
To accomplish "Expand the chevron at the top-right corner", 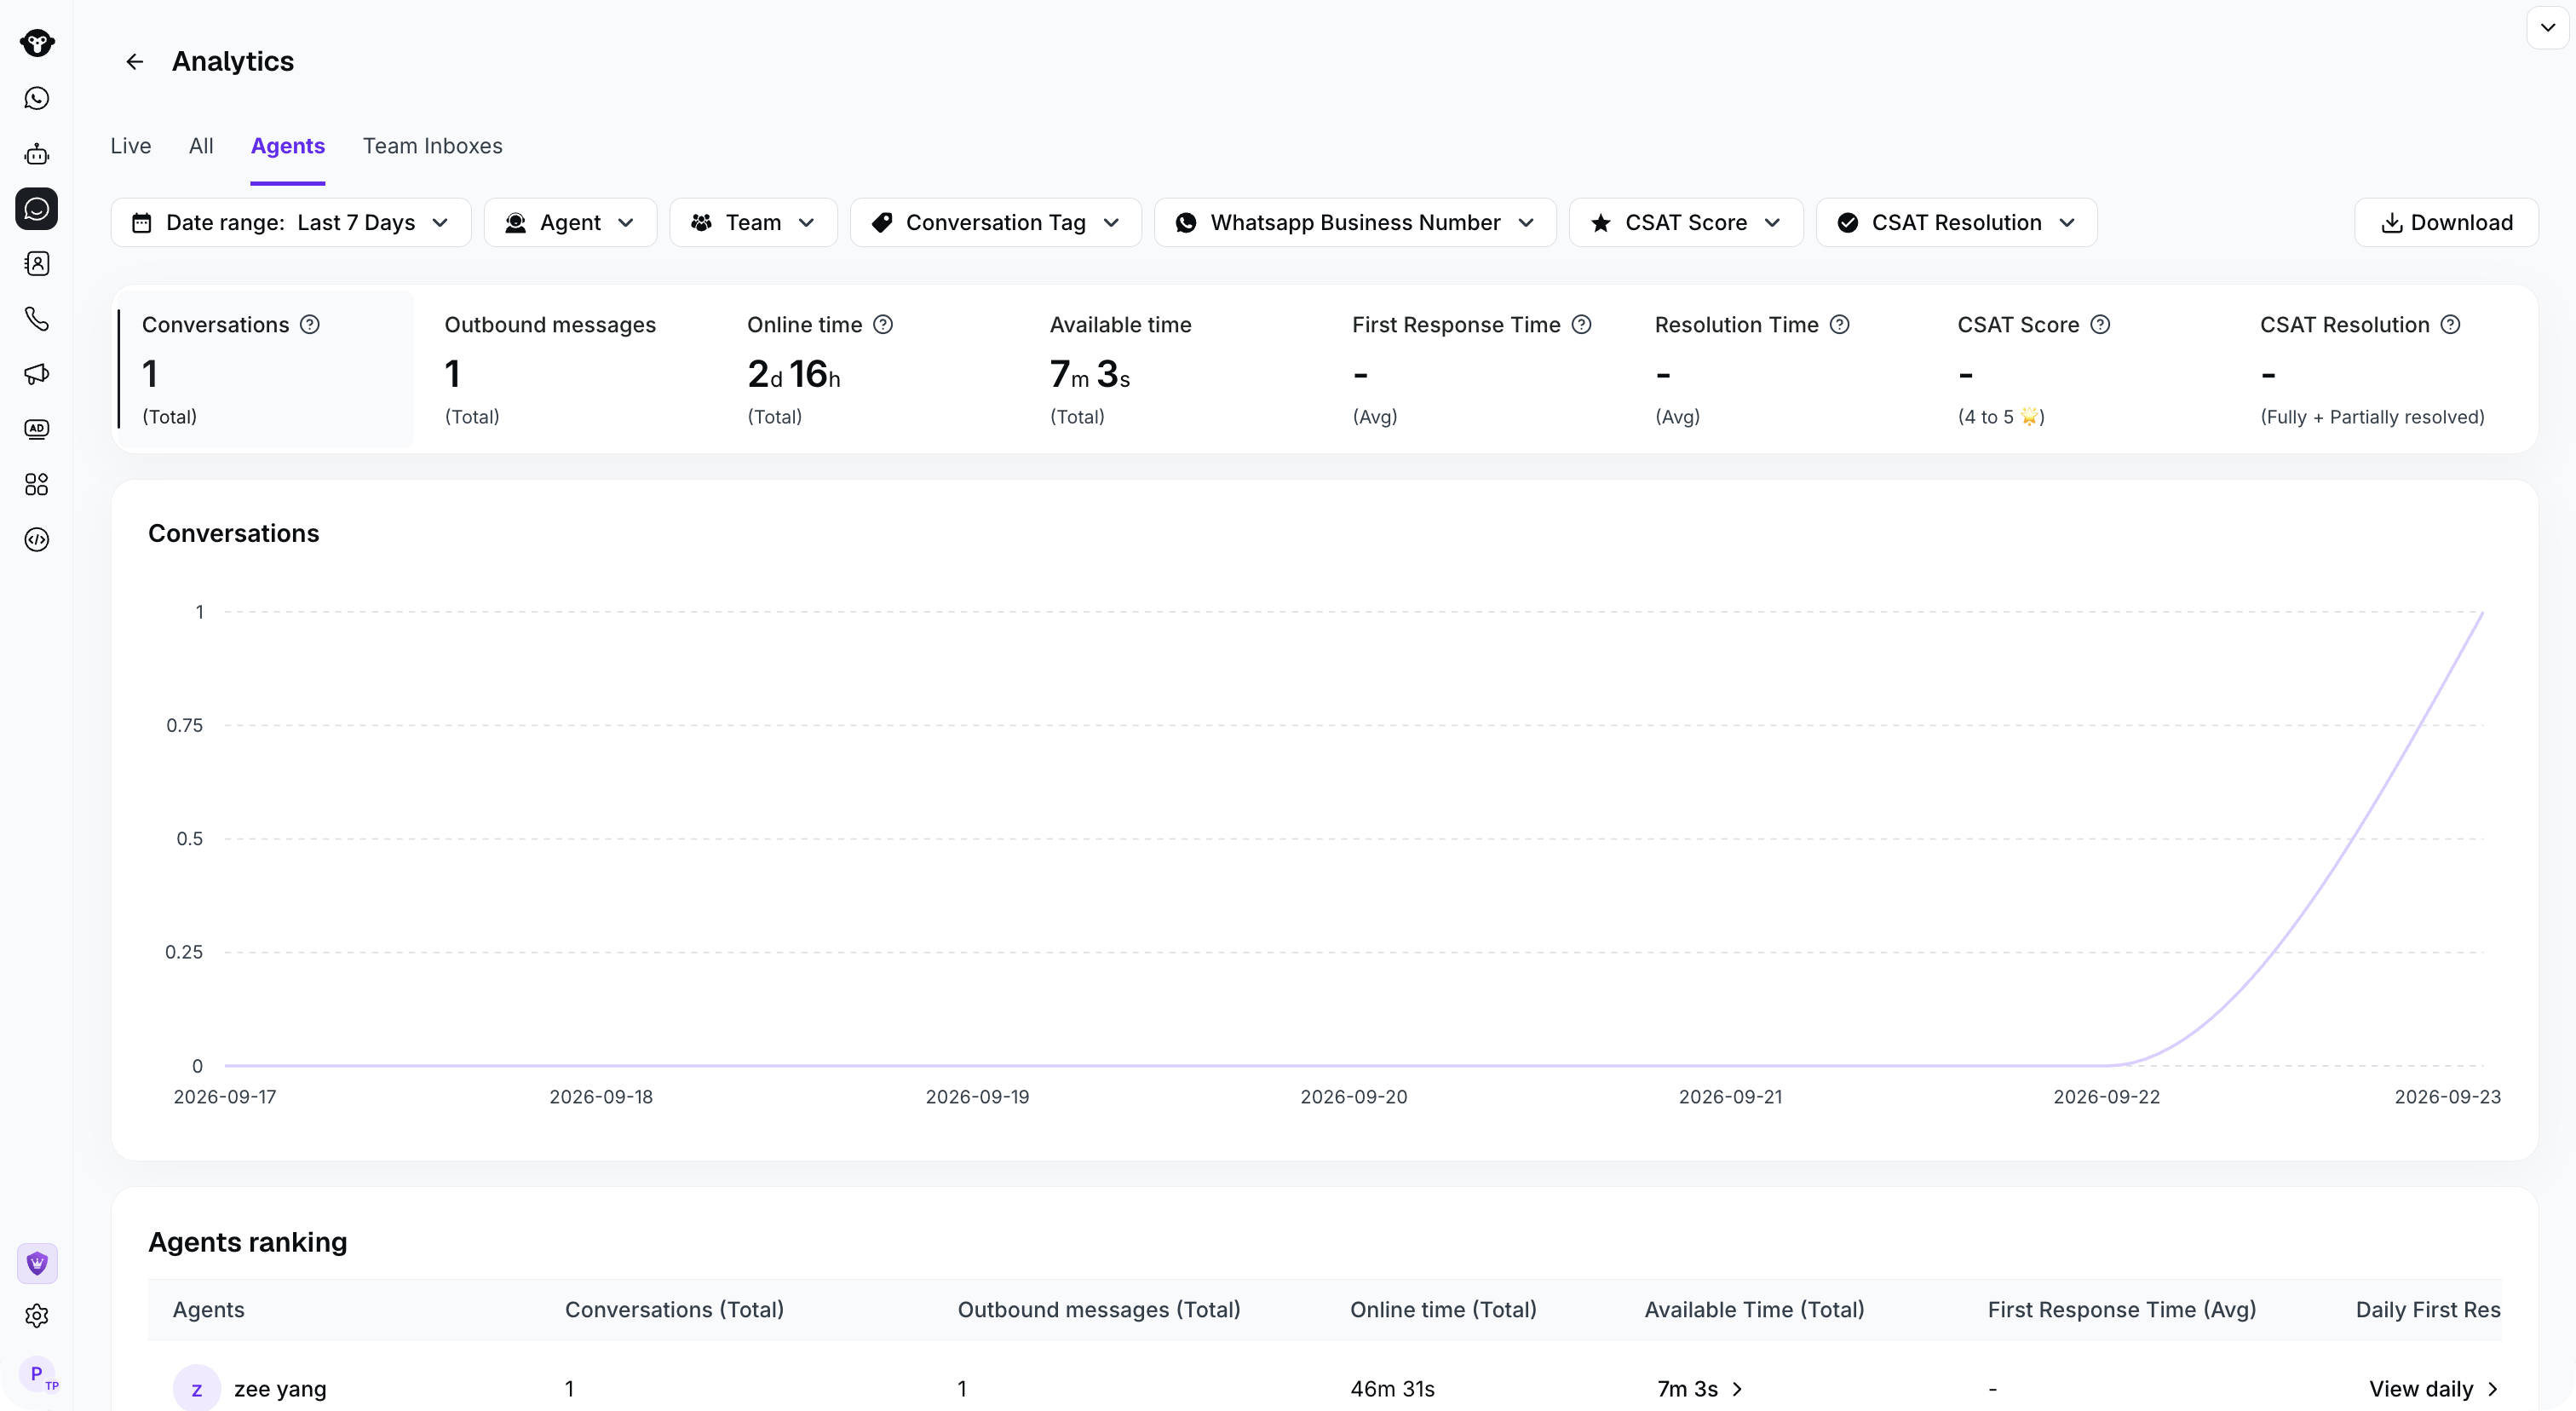I will pos(2548,28).
